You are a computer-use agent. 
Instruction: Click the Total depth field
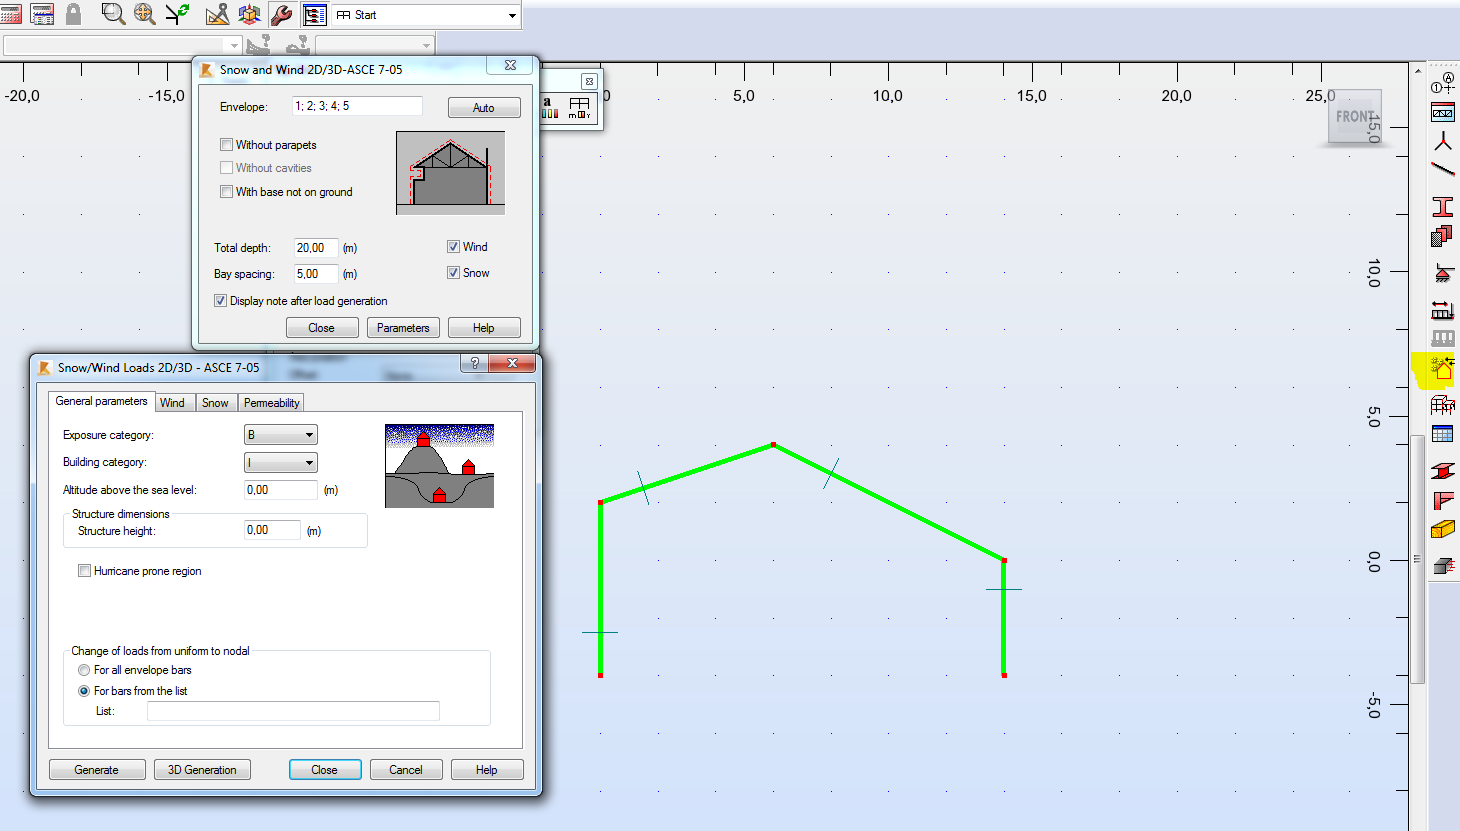pyautogui.click(x=316, y=248)
